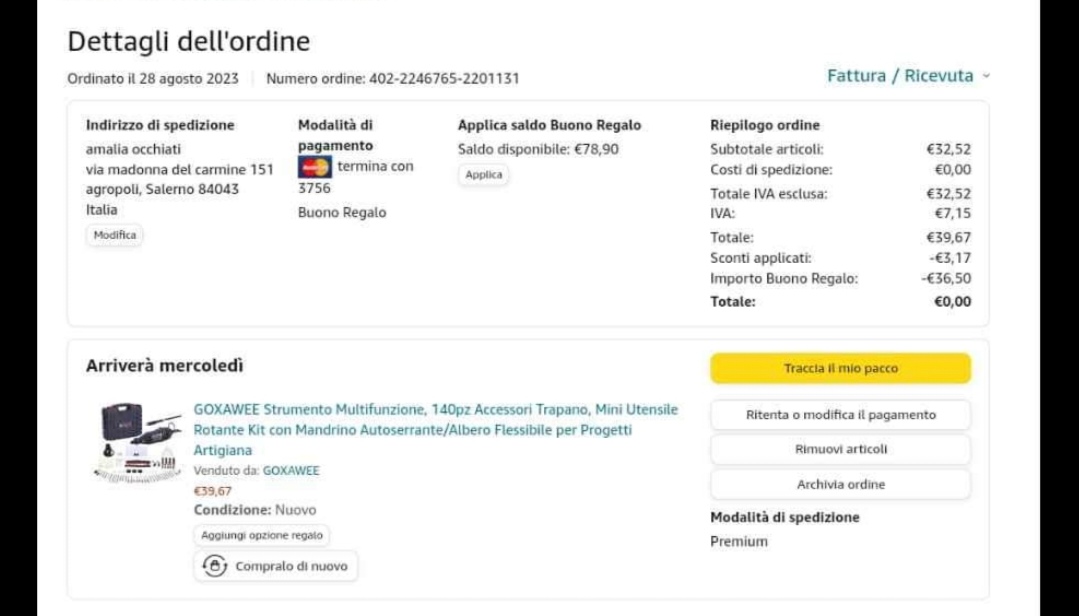Select Ritenta o modifica il pagamento
This screenshot has height=616, width=1079.
pyautogui.click(x=840, y=415)
